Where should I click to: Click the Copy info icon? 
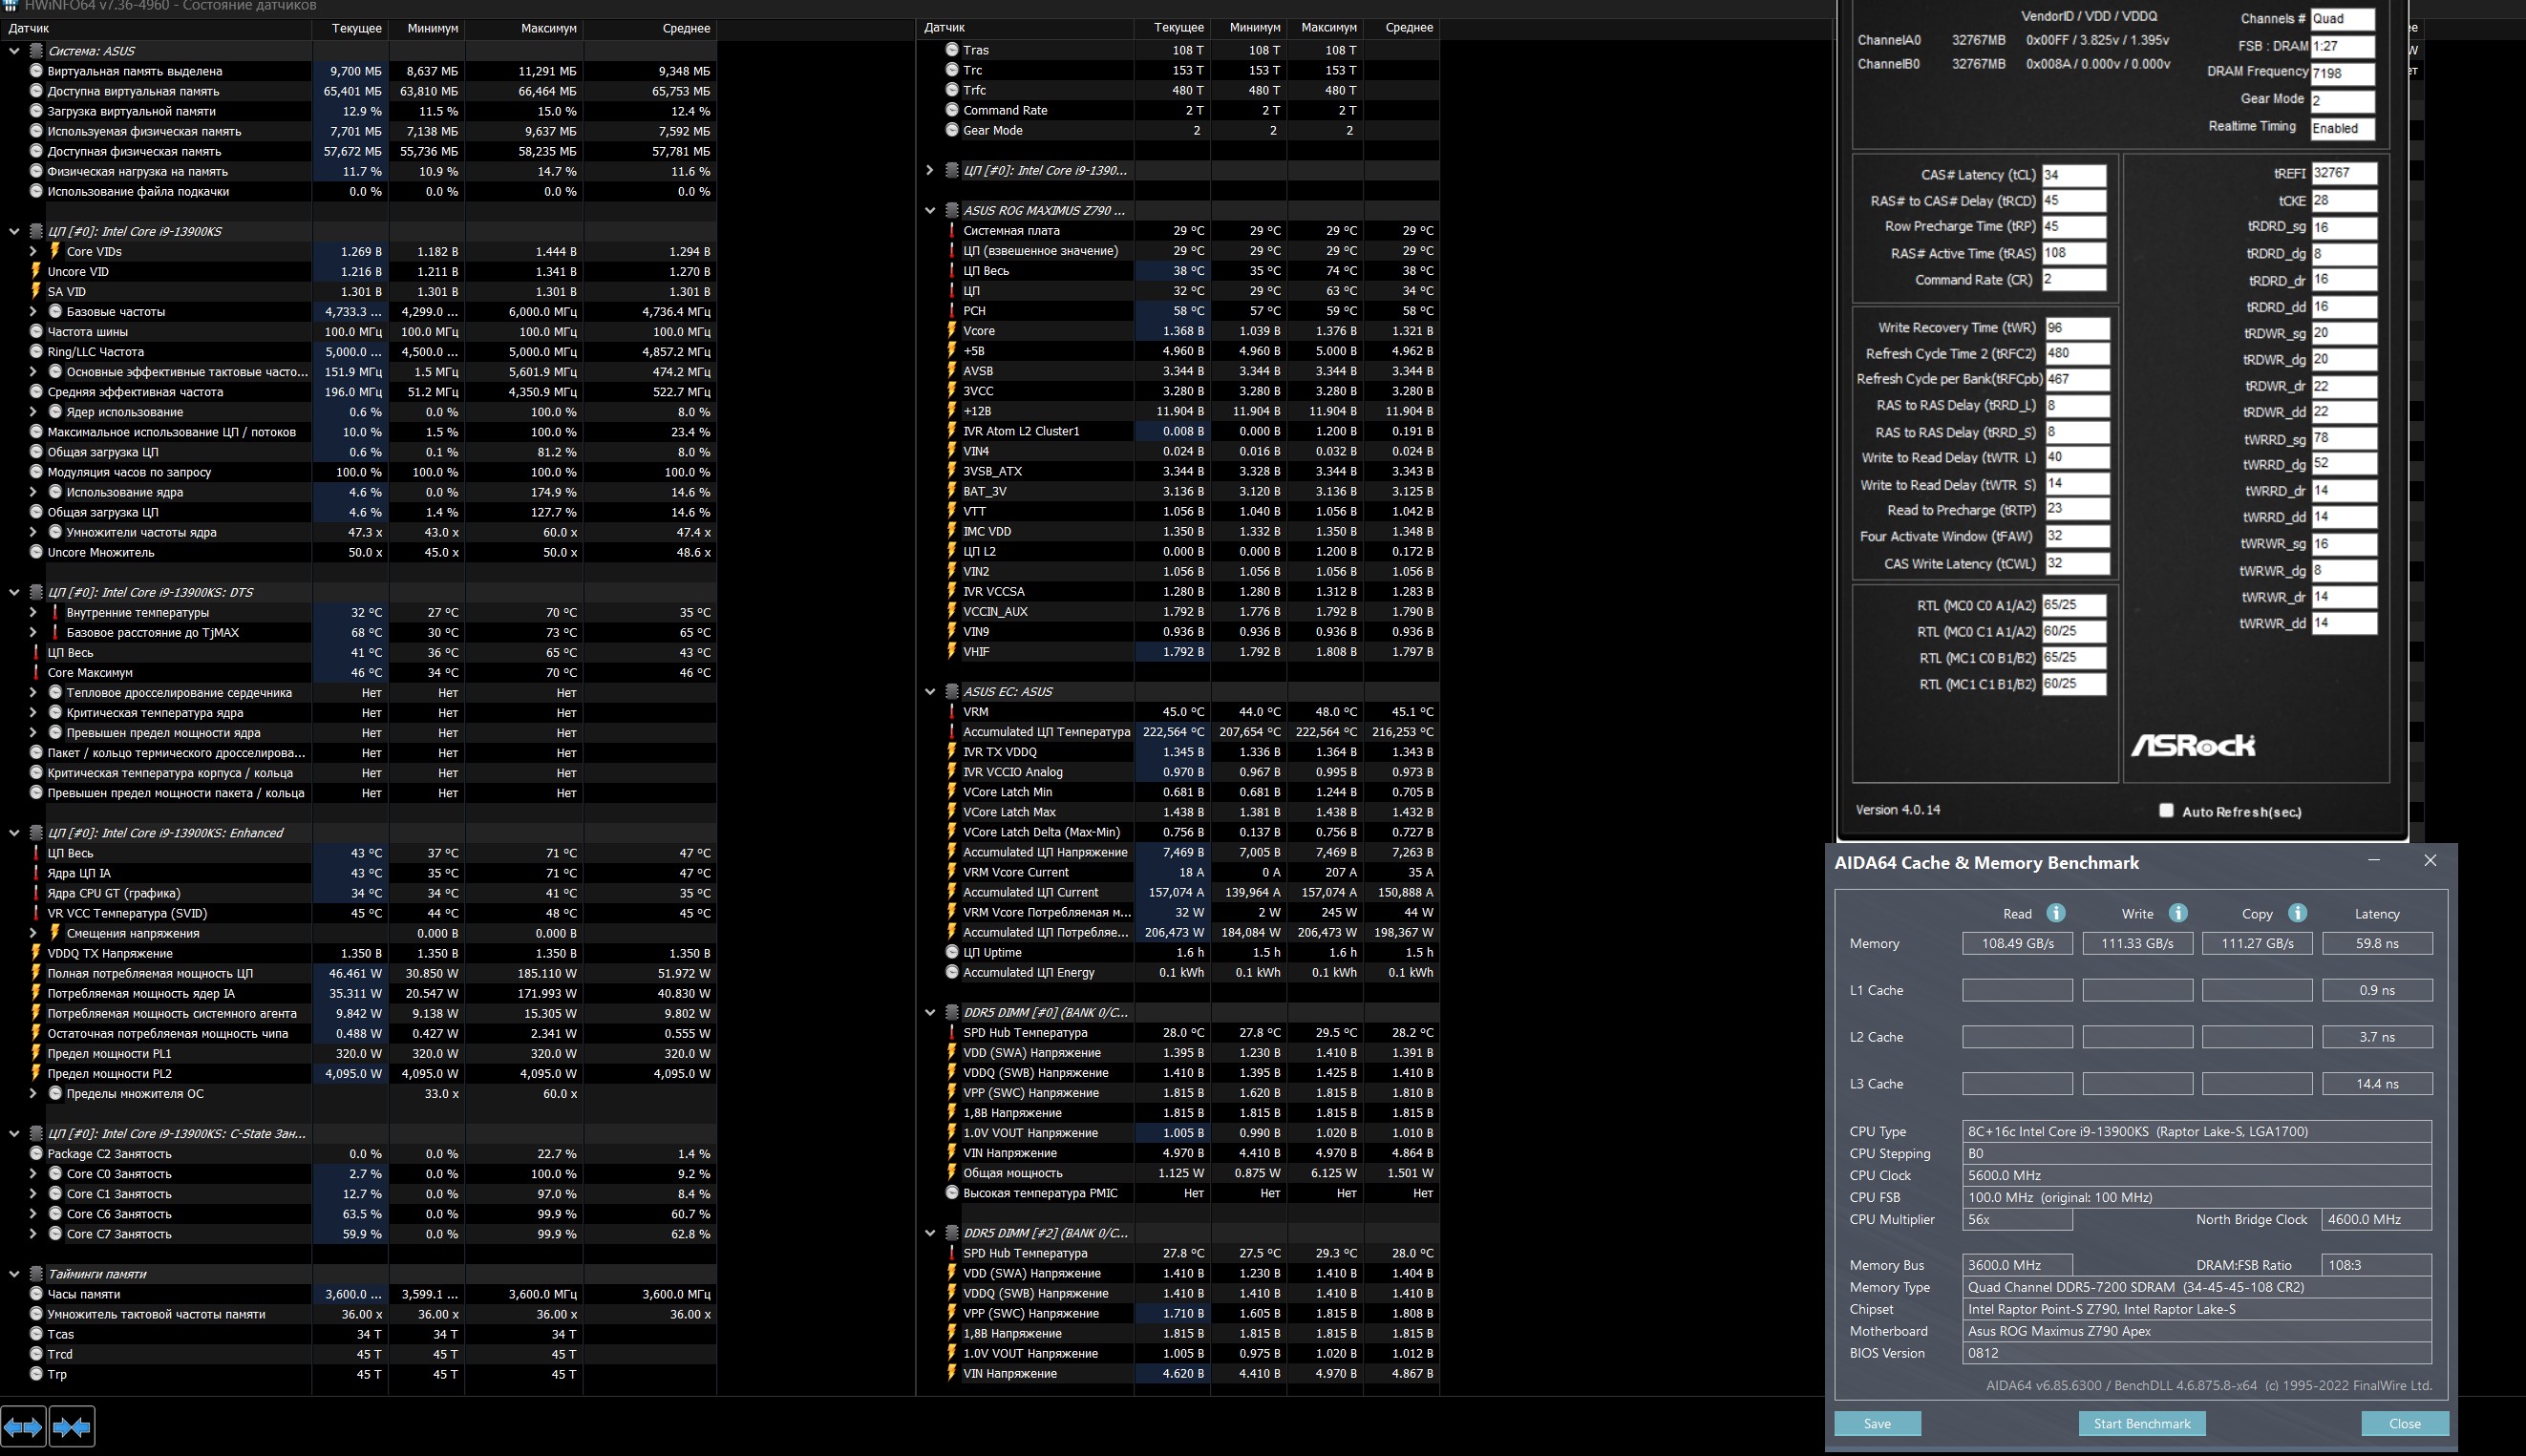(2297, 913)
